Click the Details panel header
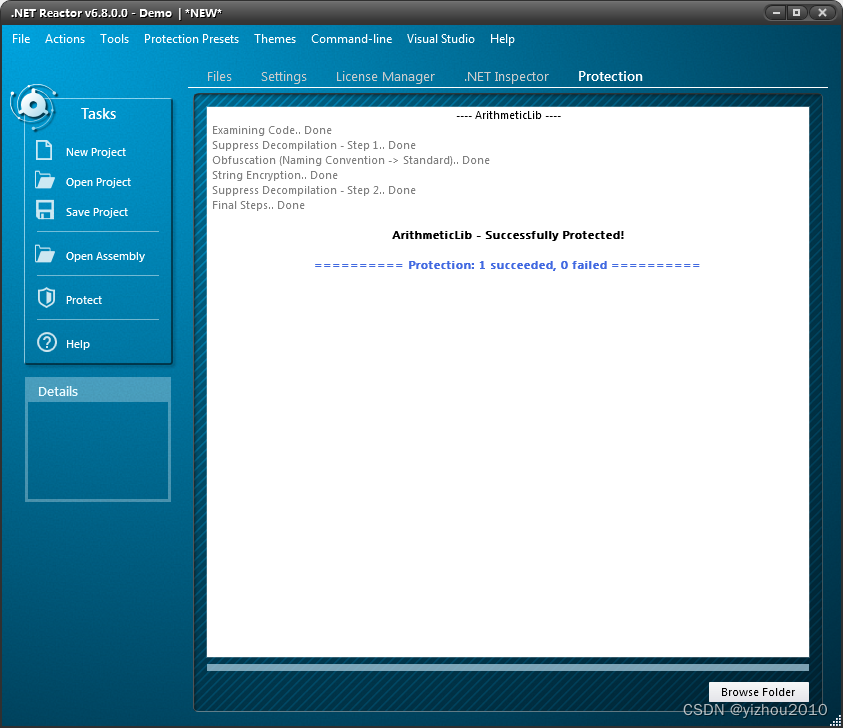This screenshot has height=728, width=843. point(98,391)
